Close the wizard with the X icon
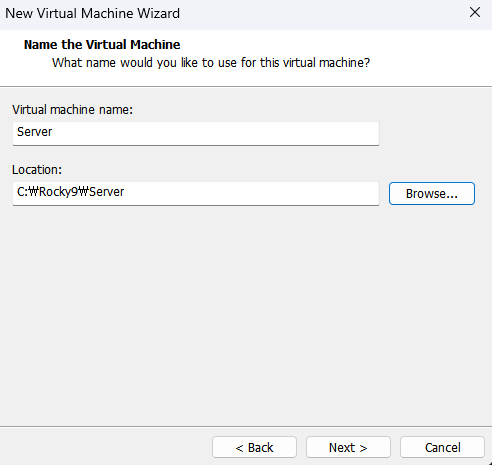 [475, 13]
